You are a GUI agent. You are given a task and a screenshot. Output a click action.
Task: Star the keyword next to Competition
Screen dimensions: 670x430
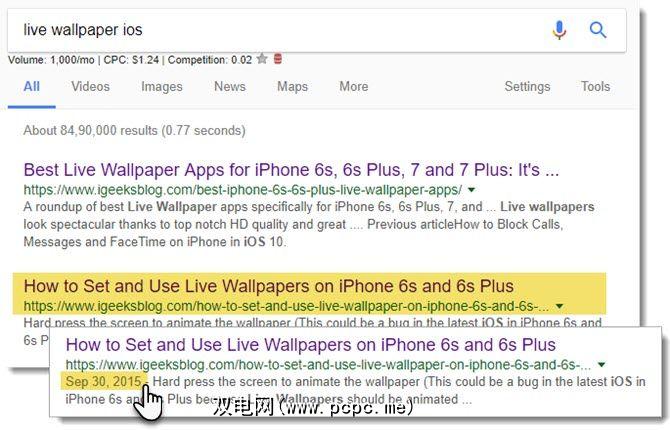click(x=262, y=59)
